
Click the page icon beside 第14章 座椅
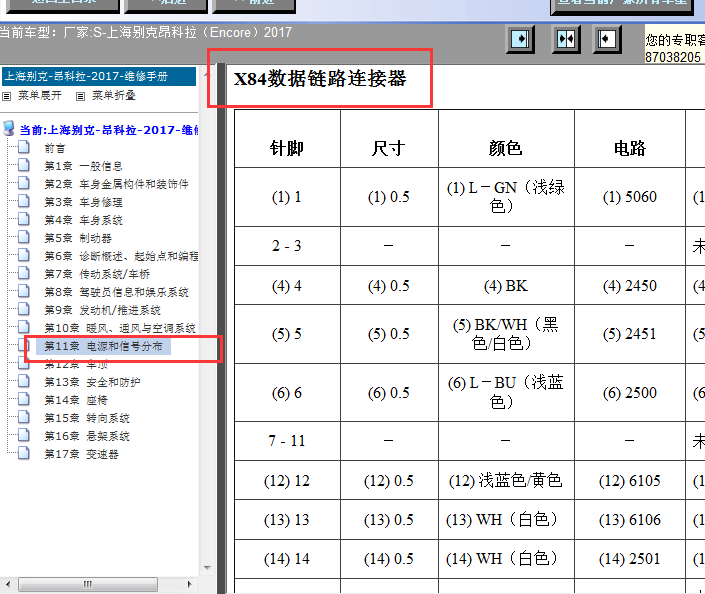point(23,399)
